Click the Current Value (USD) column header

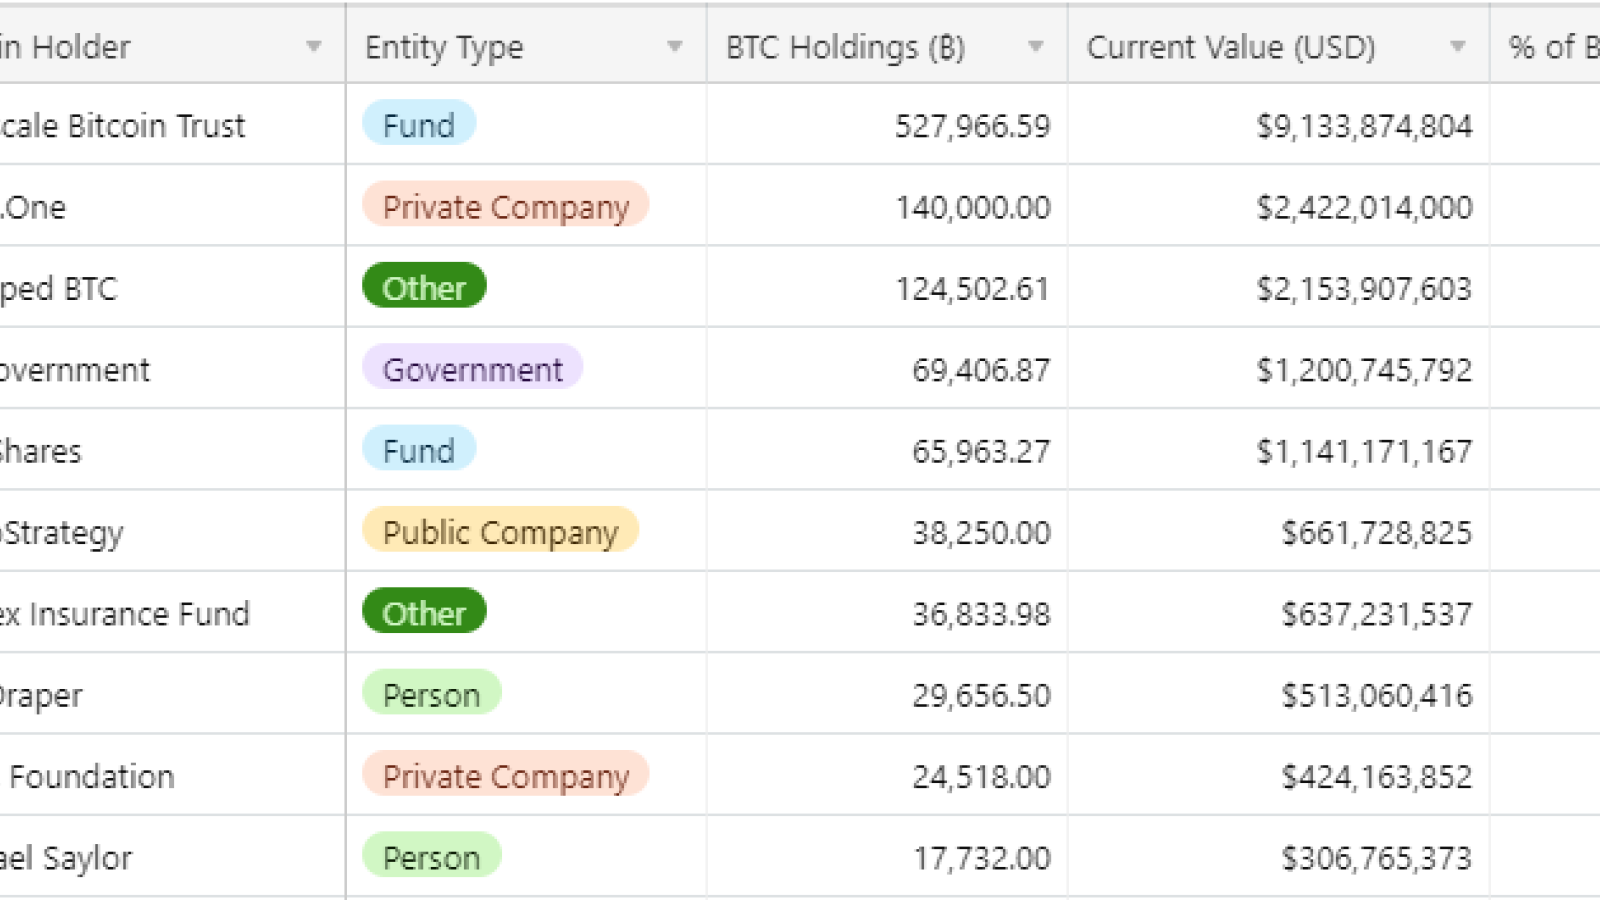pyautogui.click(x=1279, y=46)
